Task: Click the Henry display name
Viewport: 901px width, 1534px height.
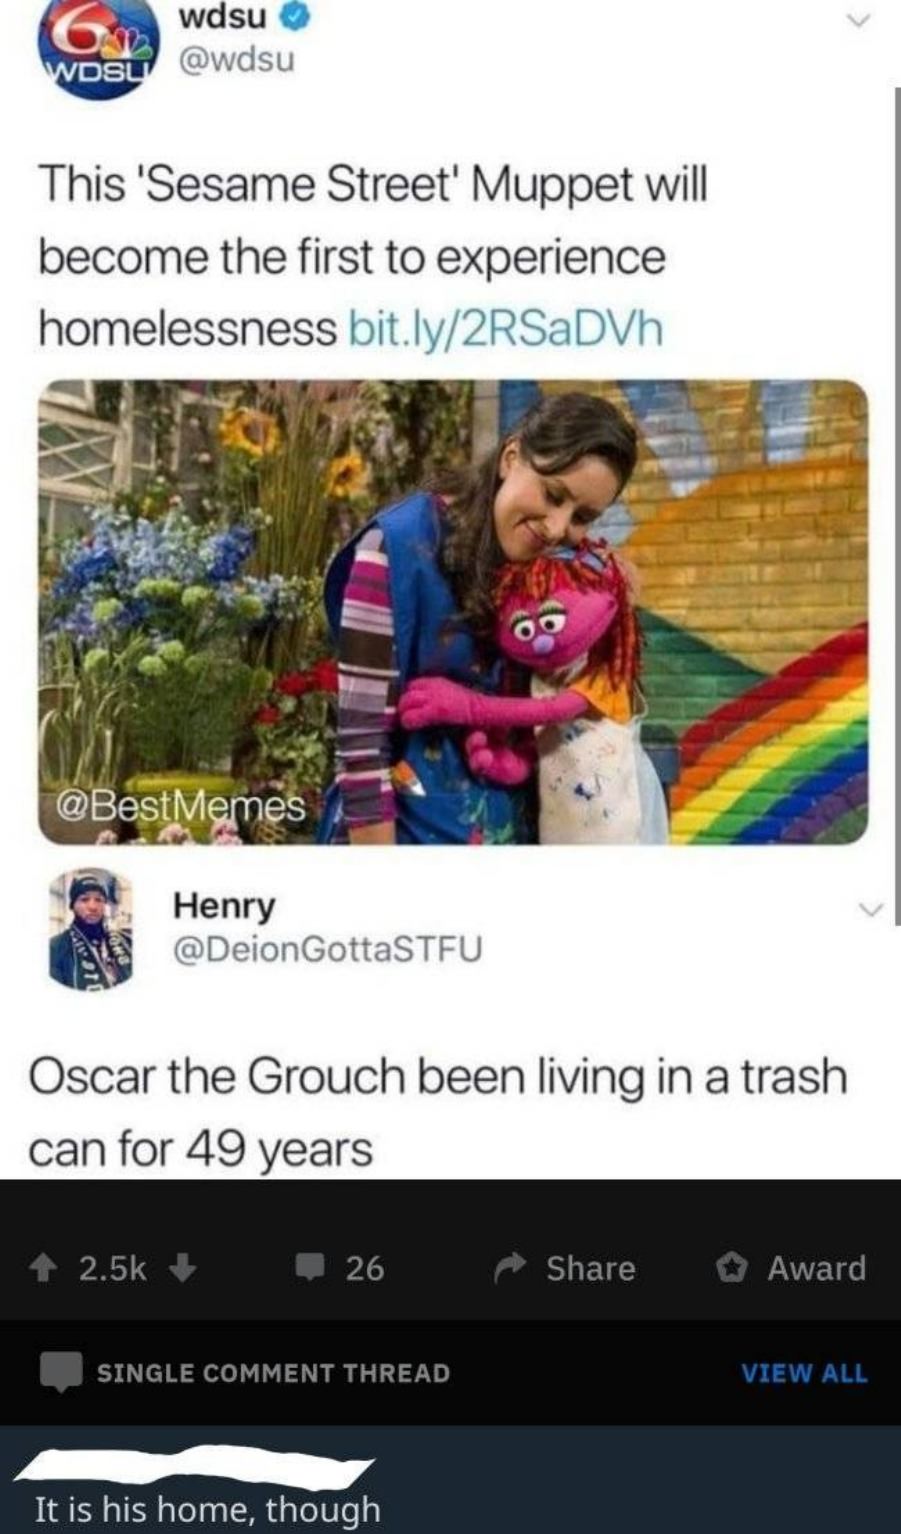Action: (x=224, y=906)
